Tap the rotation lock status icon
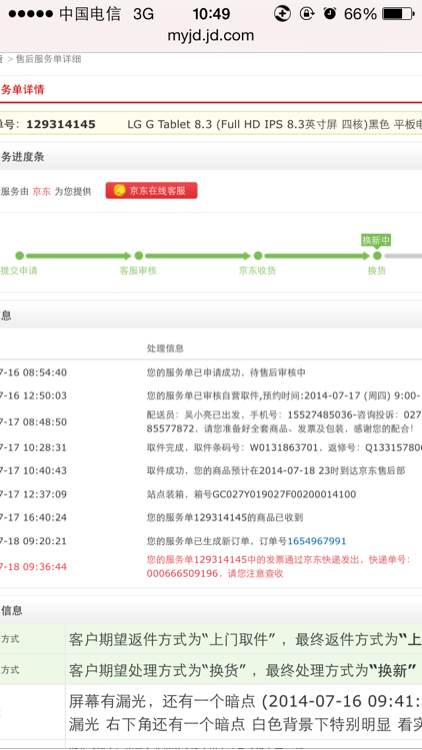 [307, 14]
